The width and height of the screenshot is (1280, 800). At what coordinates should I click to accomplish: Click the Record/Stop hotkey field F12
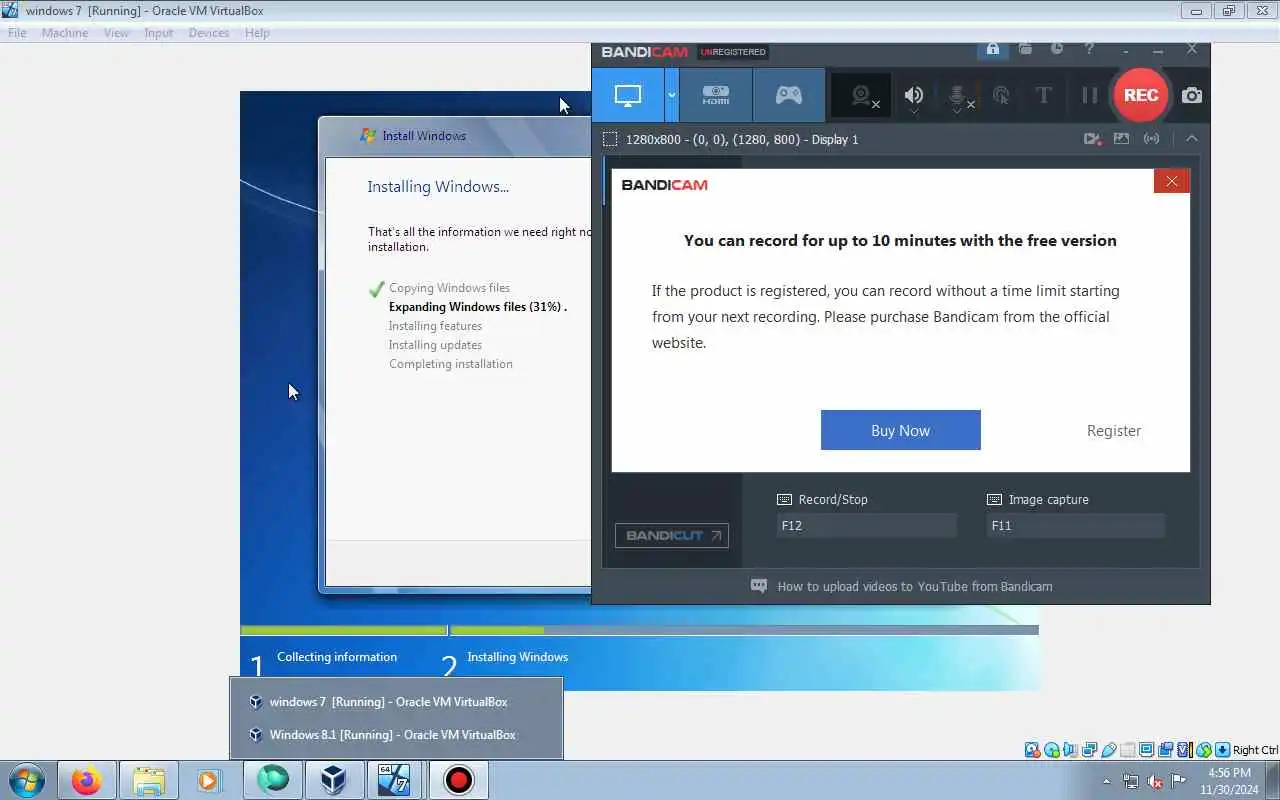(867, 525)
